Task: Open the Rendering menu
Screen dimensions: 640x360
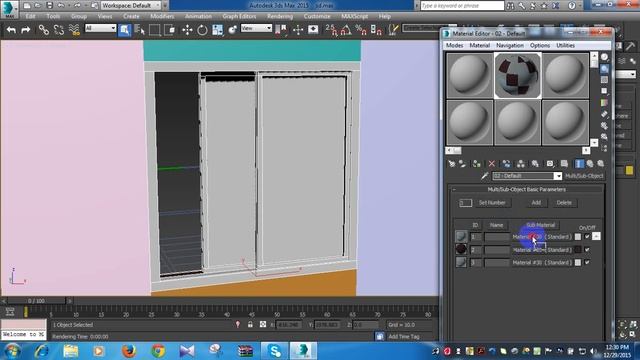Action: pos(280,16)
